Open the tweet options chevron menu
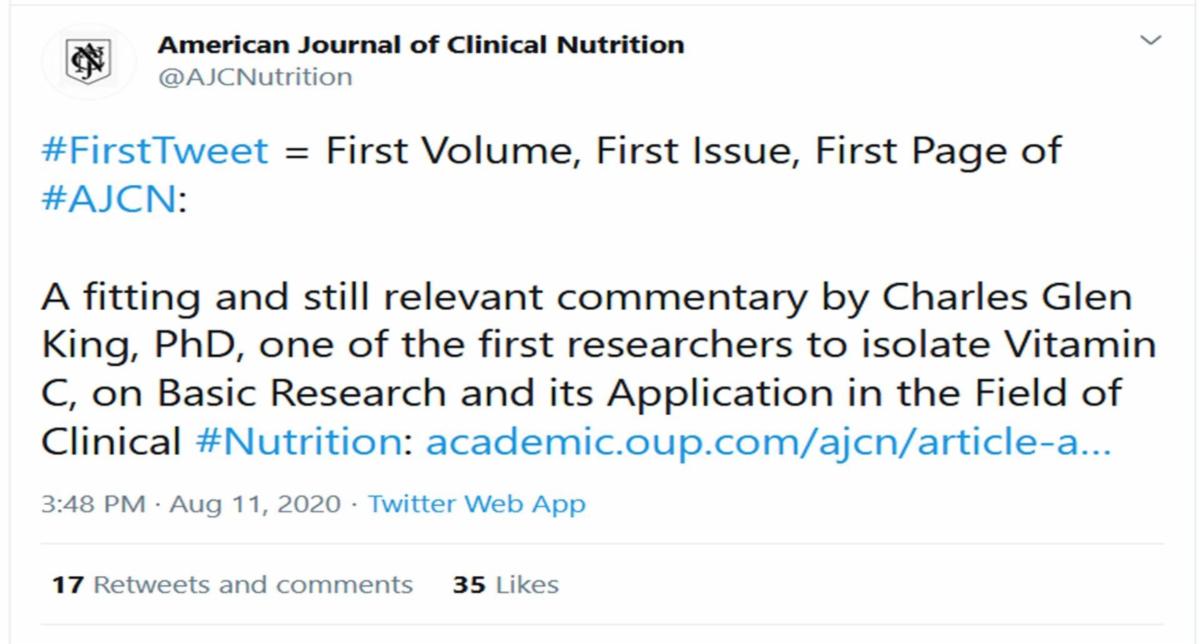 coord(1151,41)
